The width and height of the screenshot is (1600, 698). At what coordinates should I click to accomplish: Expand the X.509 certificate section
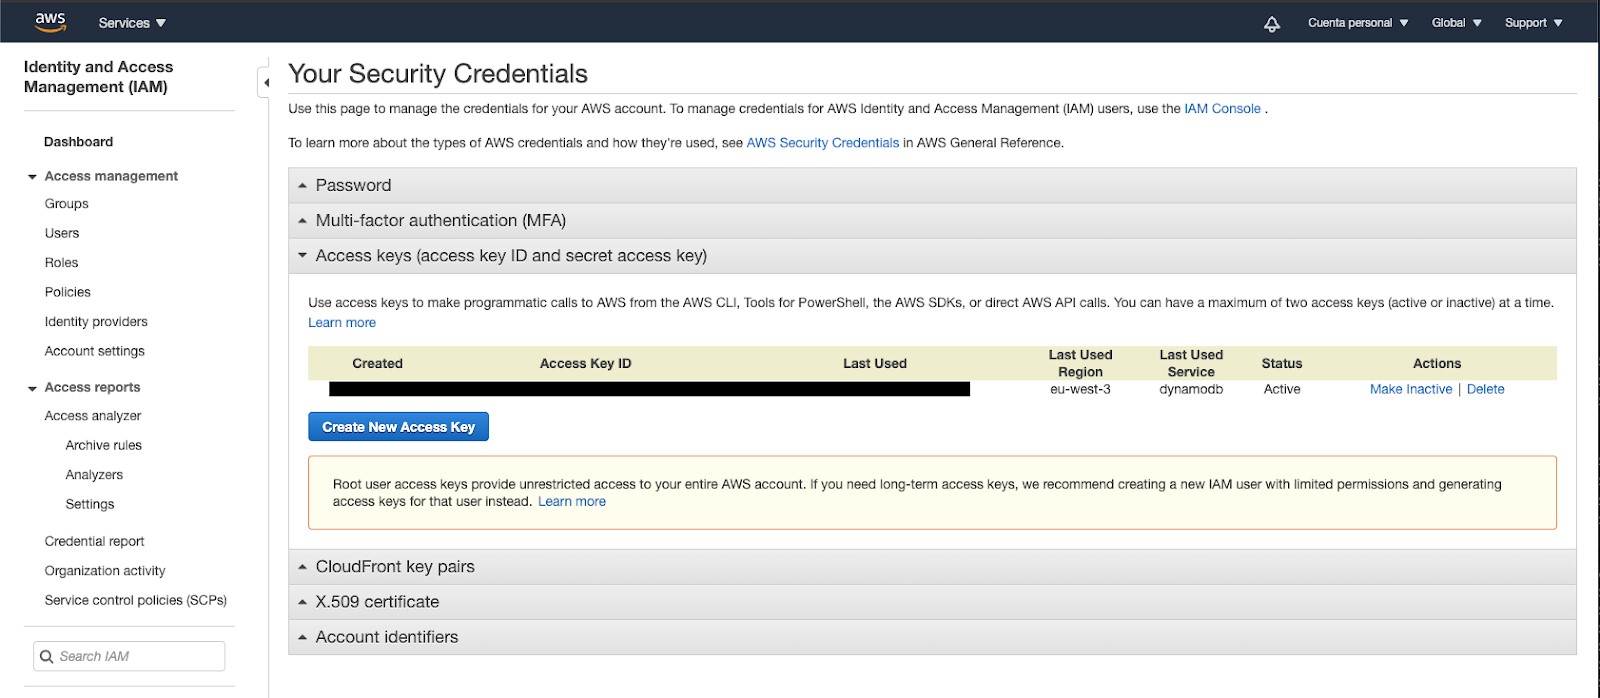932,601
